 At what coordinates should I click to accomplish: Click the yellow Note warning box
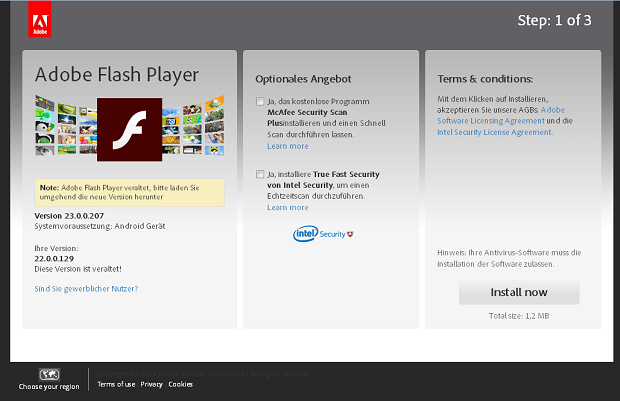tap(129, 192)
